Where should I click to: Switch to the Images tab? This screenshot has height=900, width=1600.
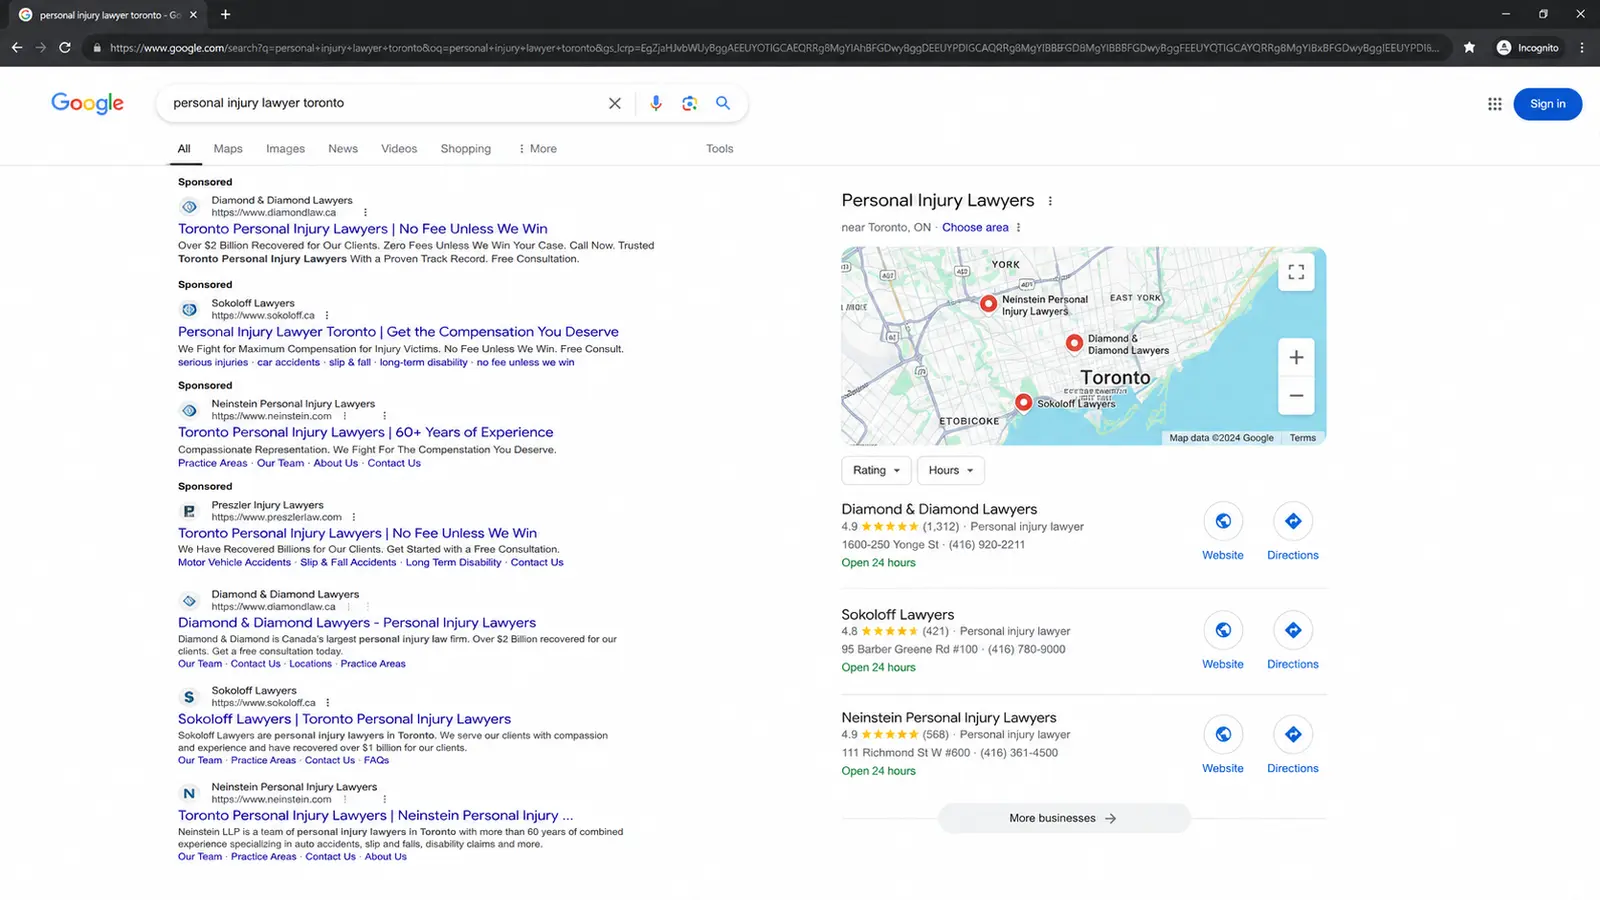pos(286,149)
